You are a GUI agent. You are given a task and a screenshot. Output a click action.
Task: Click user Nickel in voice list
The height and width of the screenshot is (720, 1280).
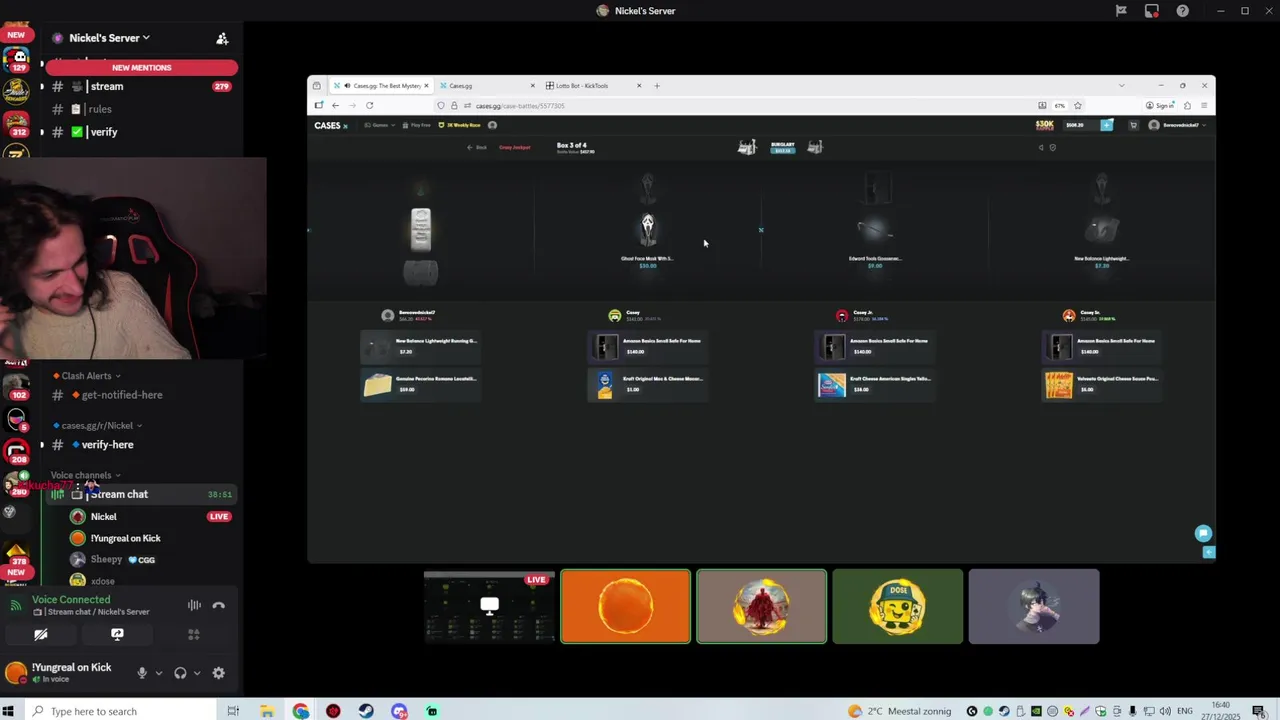103,517
